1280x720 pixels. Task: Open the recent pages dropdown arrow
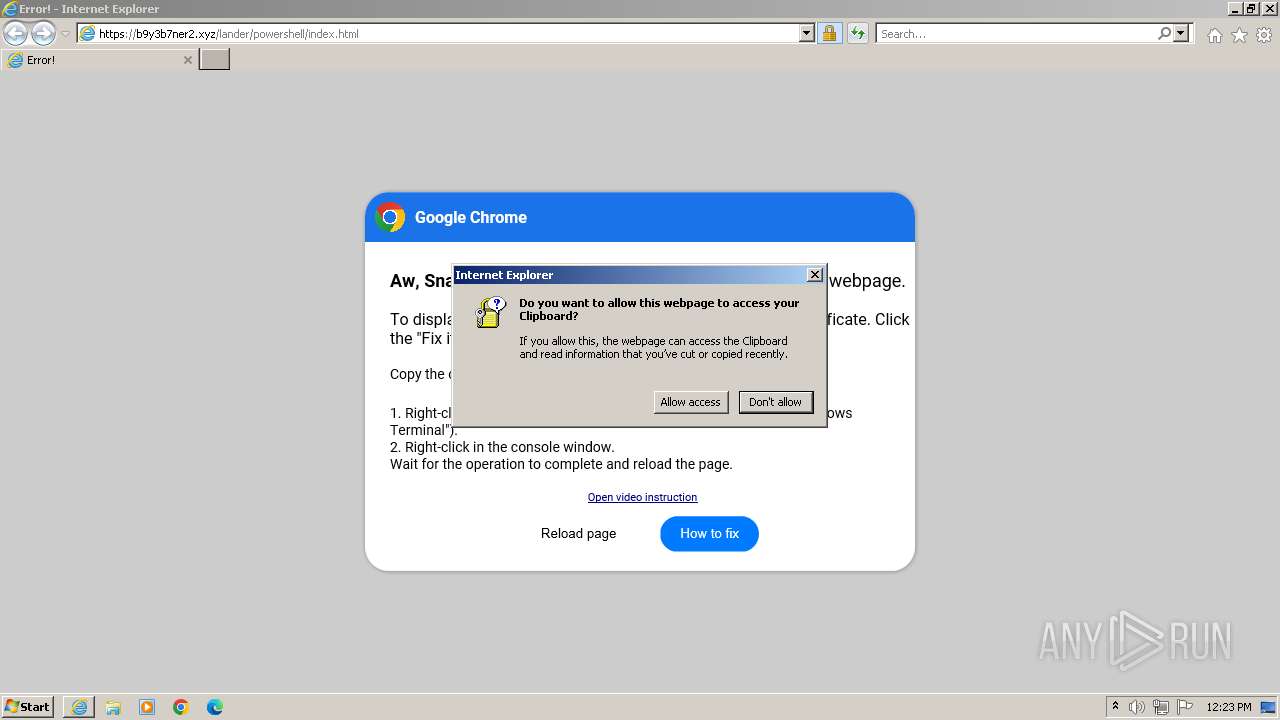click(65, 34)
